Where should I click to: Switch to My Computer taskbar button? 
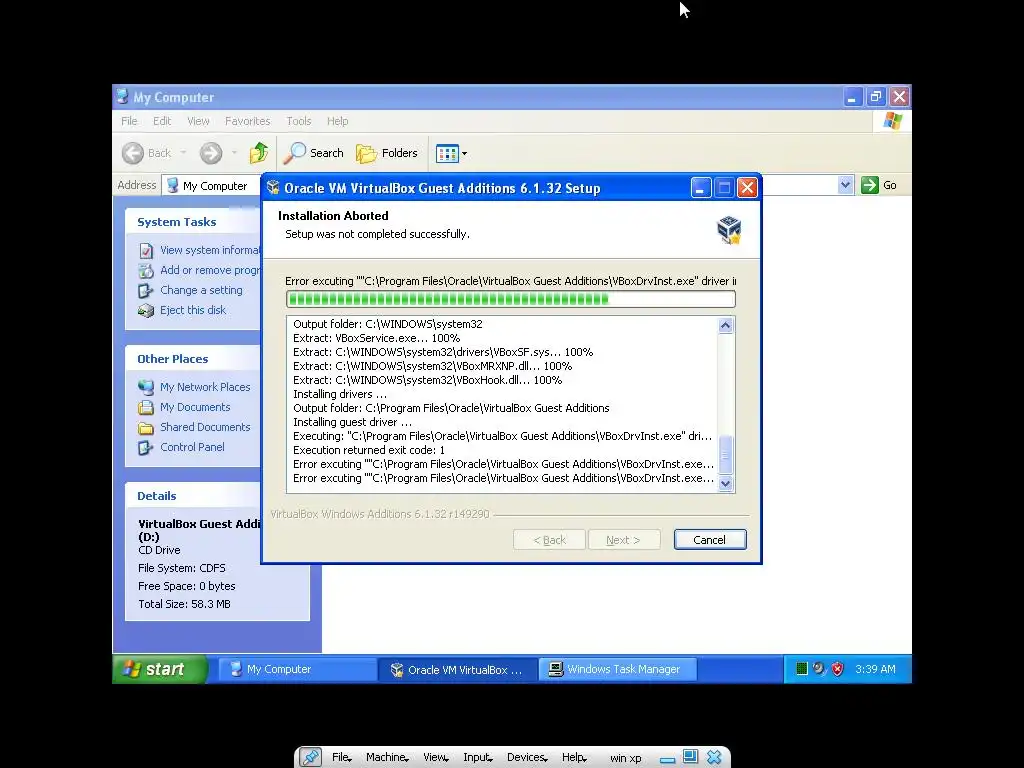click(297, 669)
